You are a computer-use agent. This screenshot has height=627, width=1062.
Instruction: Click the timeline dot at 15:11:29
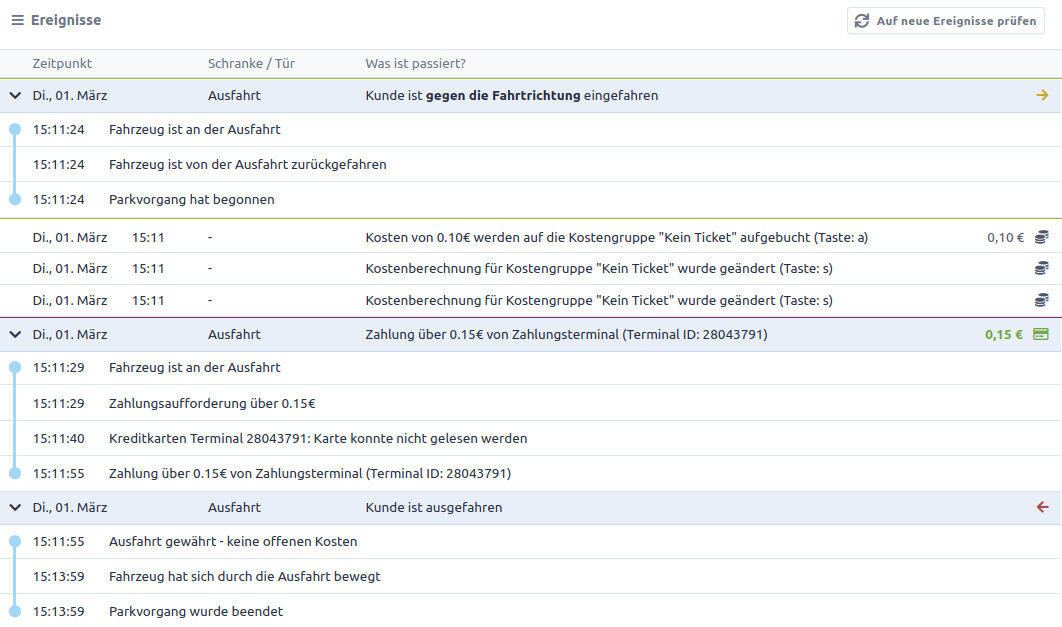pos(15,368)
